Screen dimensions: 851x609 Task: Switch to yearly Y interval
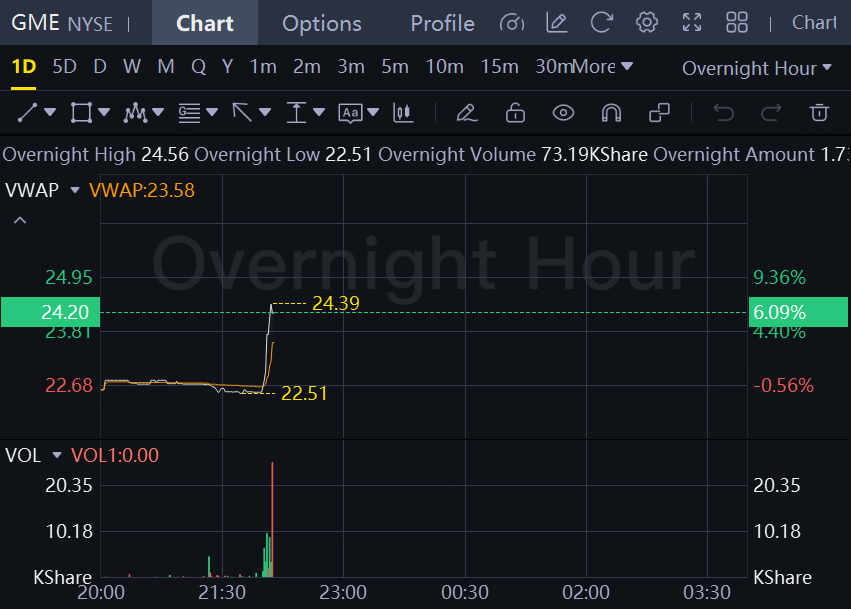point(227,67)
